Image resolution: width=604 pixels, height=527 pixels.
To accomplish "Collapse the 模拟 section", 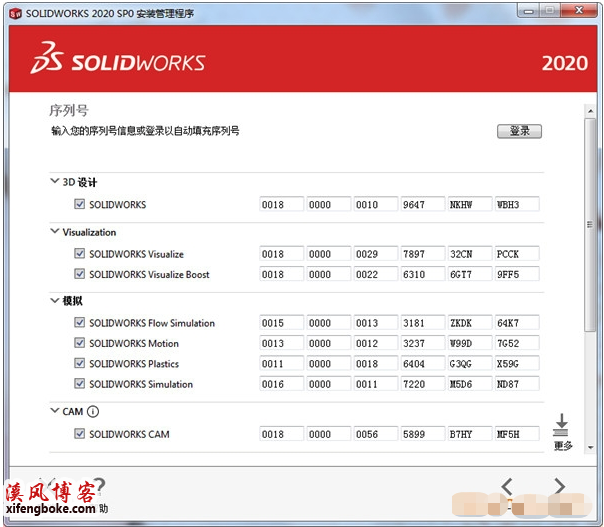I will point(55,300).
